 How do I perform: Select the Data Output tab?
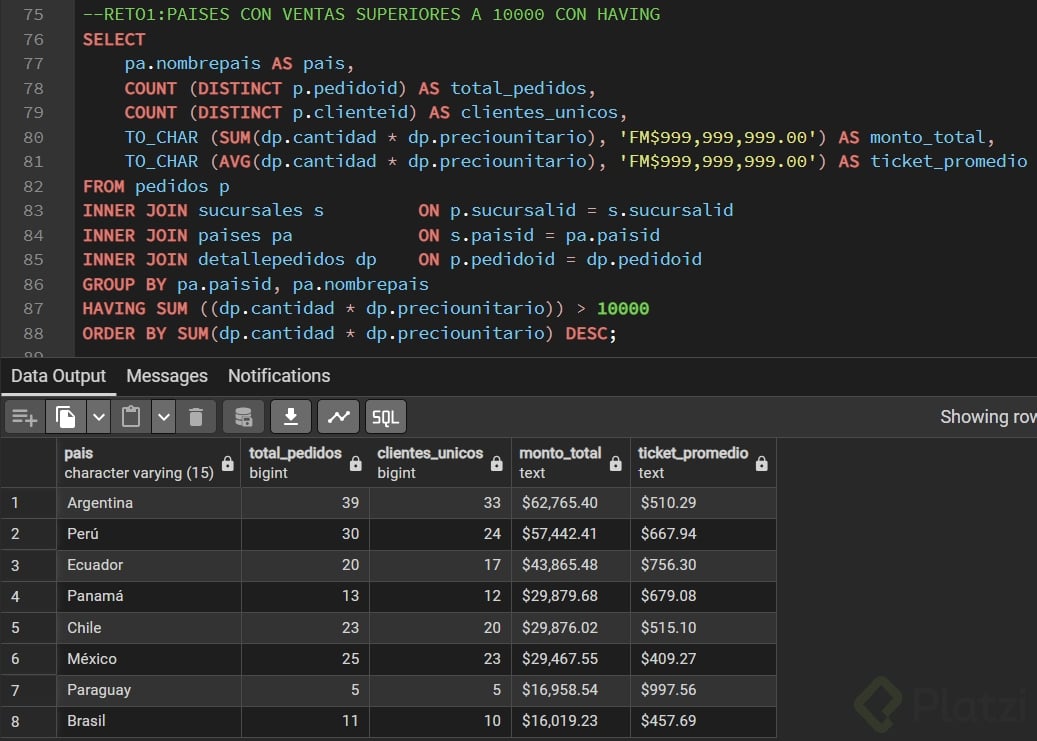click(58, 376)
